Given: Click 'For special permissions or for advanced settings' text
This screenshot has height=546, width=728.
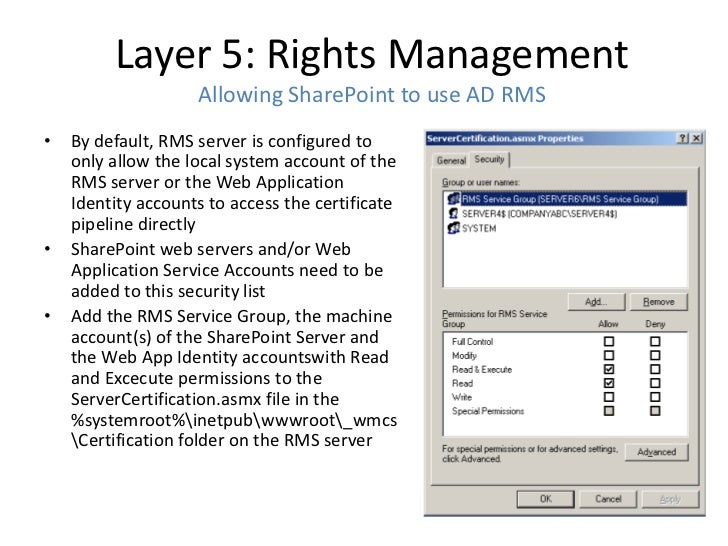Looking at the screenshot, I should click(x=530, y=454).
